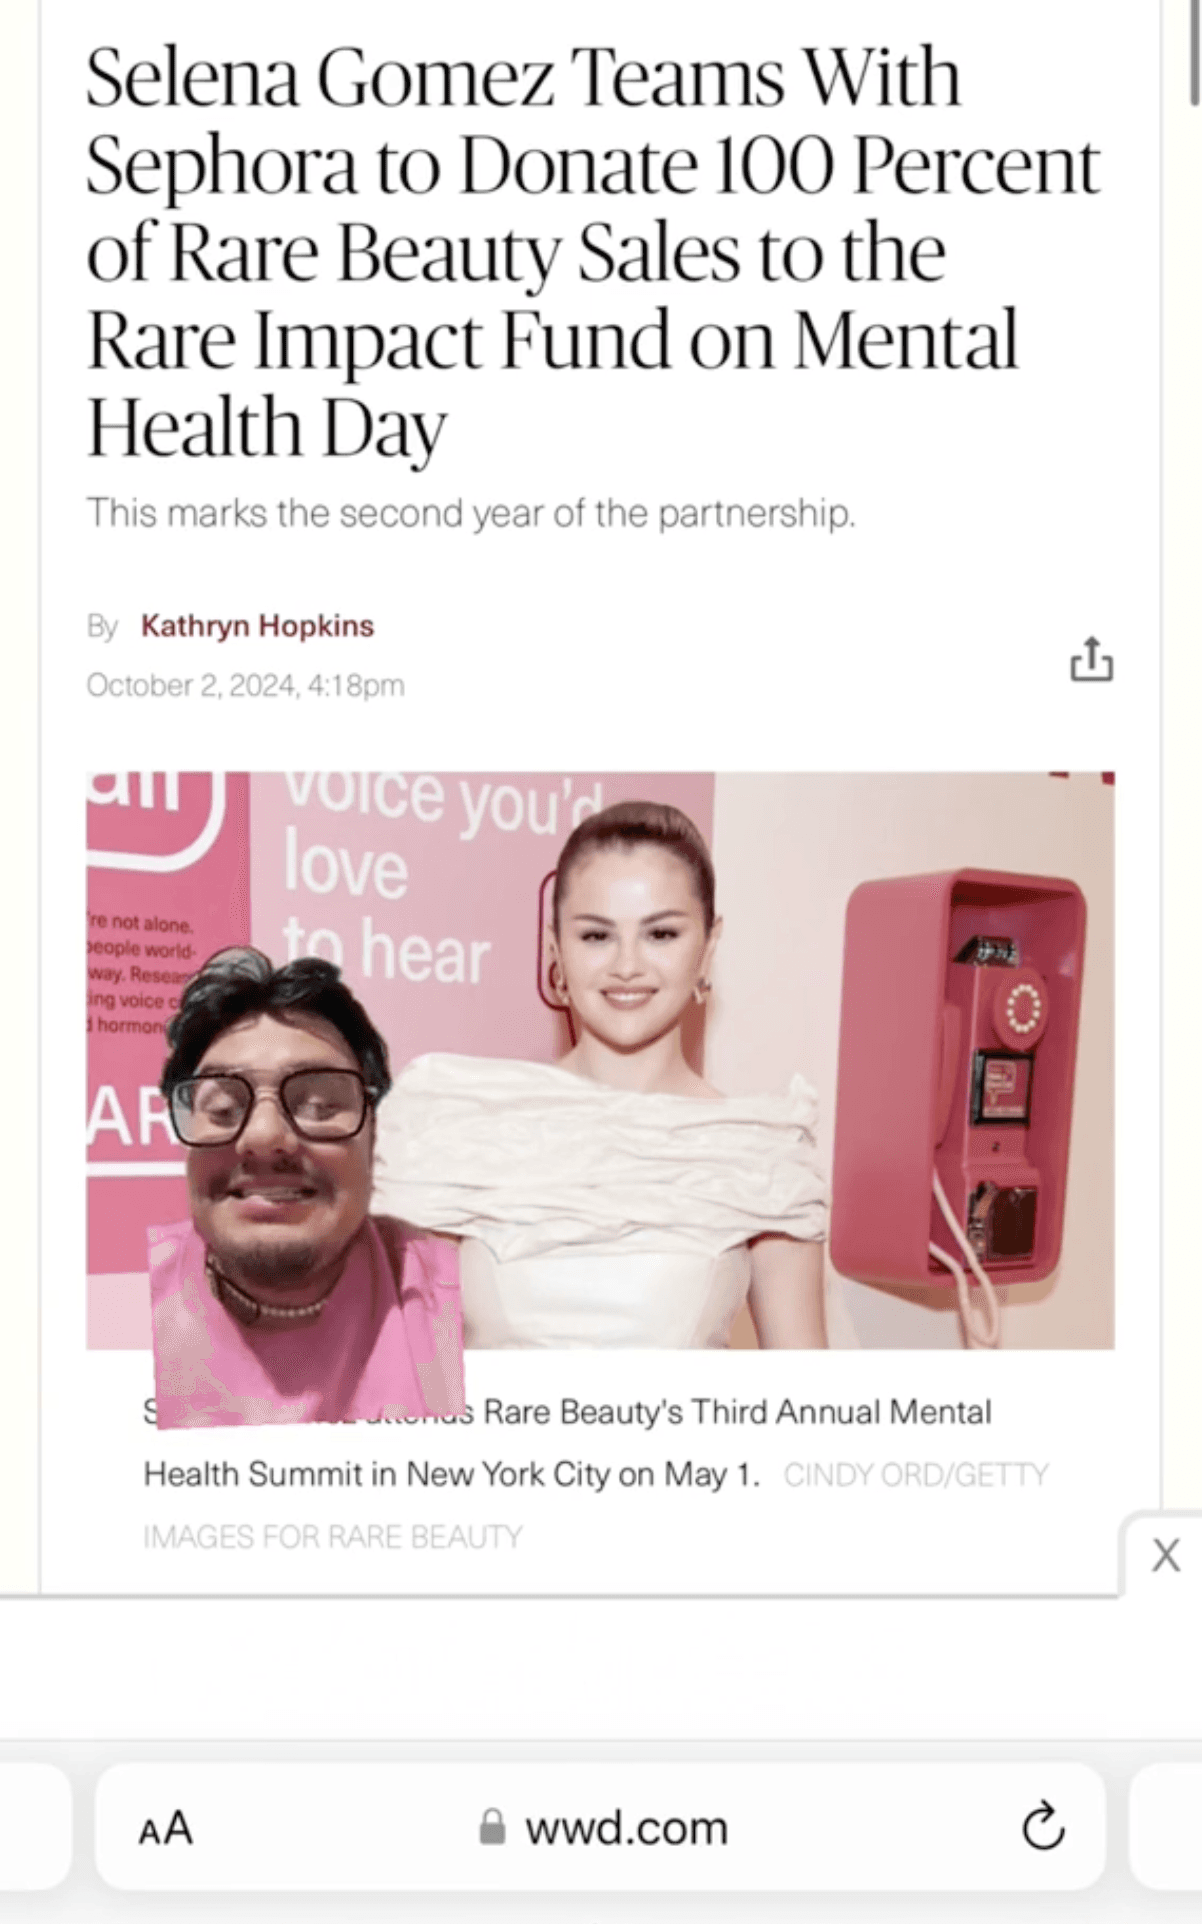
Task: Tap the subheading about the partnership's second year
Action: click(x=471, y=513)
